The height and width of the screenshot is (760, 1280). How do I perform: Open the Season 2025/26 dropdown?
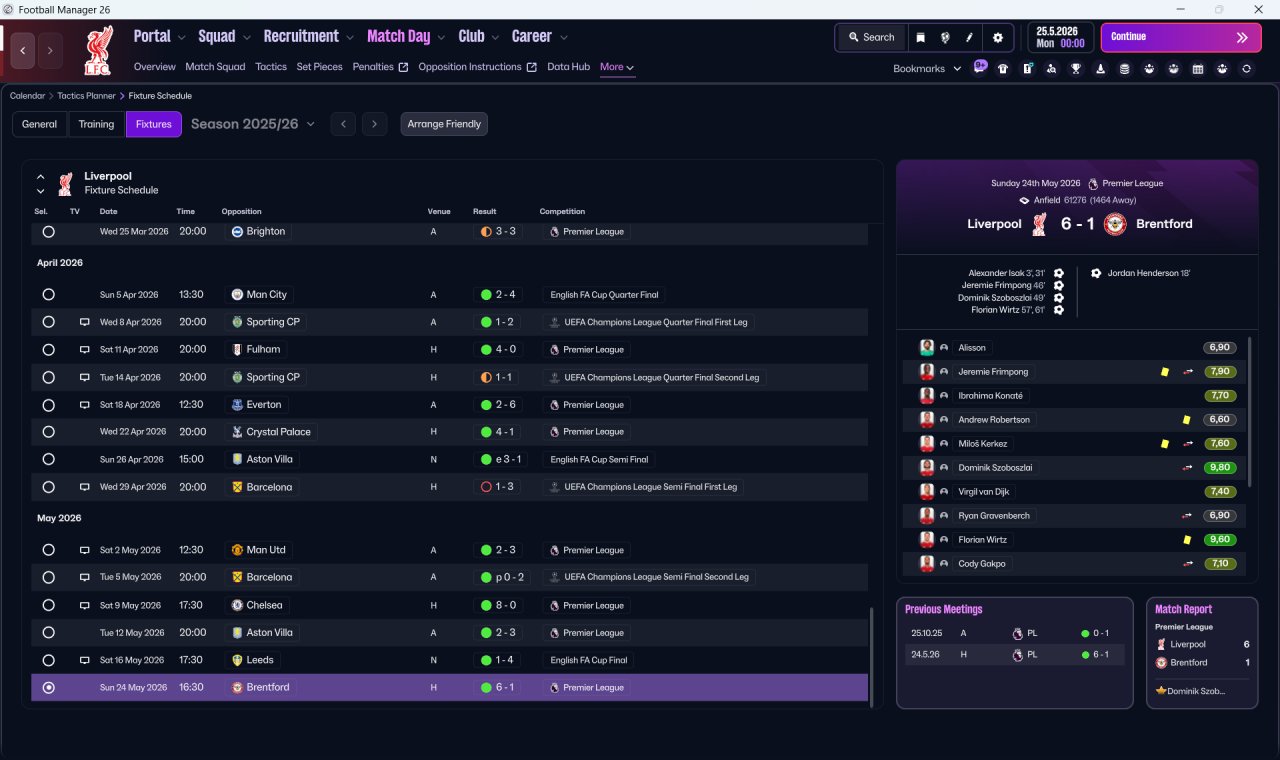[x=252, y=124]
